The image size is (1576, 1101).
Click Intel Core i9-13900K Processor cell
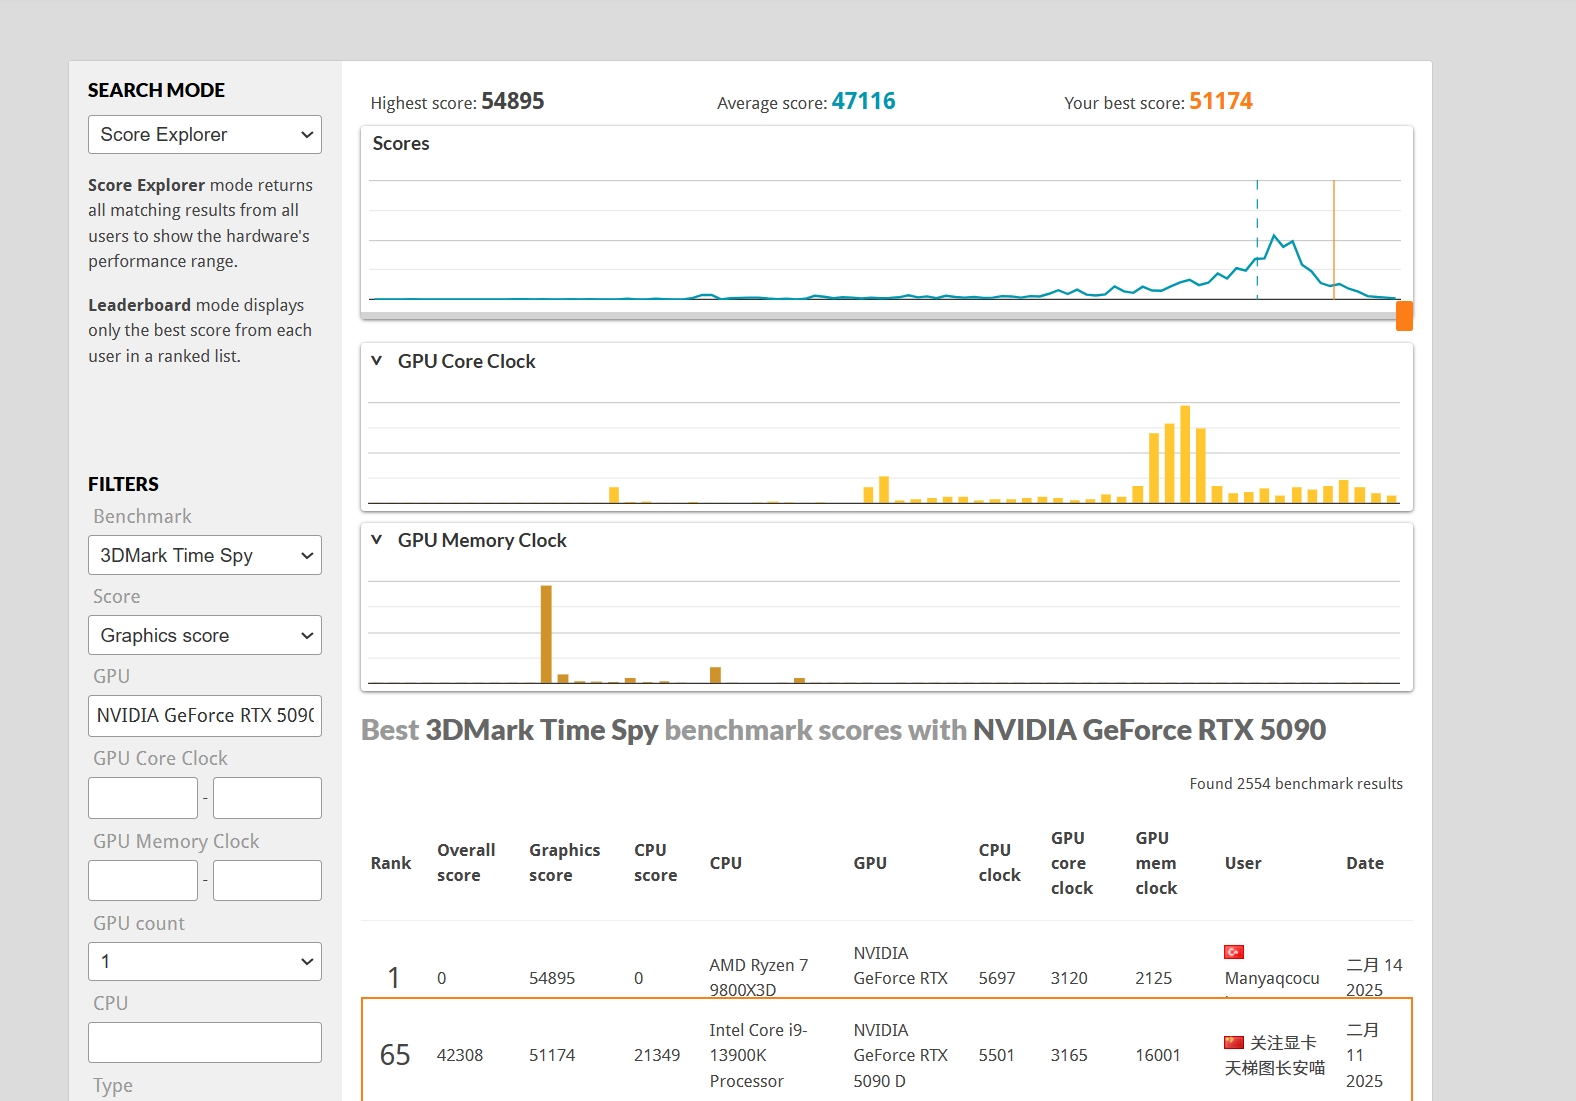758,1055
